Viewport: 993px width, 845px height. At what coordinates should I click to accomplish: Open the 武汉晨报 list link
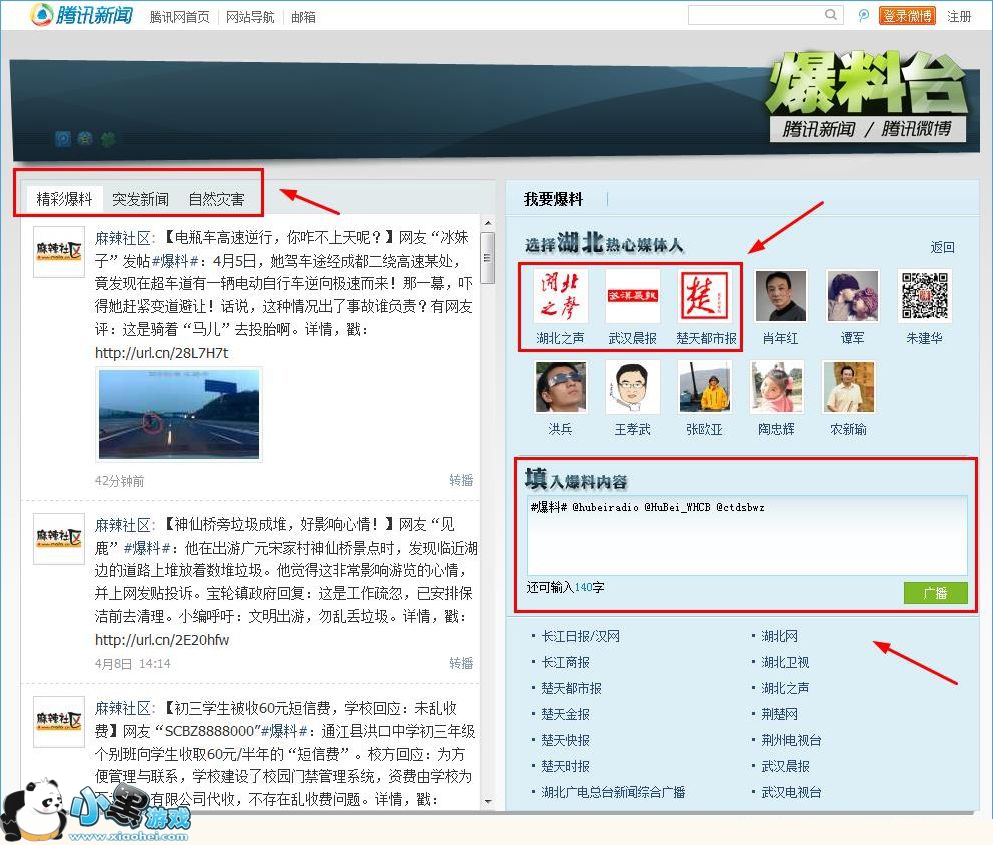(x=785, y=766)
